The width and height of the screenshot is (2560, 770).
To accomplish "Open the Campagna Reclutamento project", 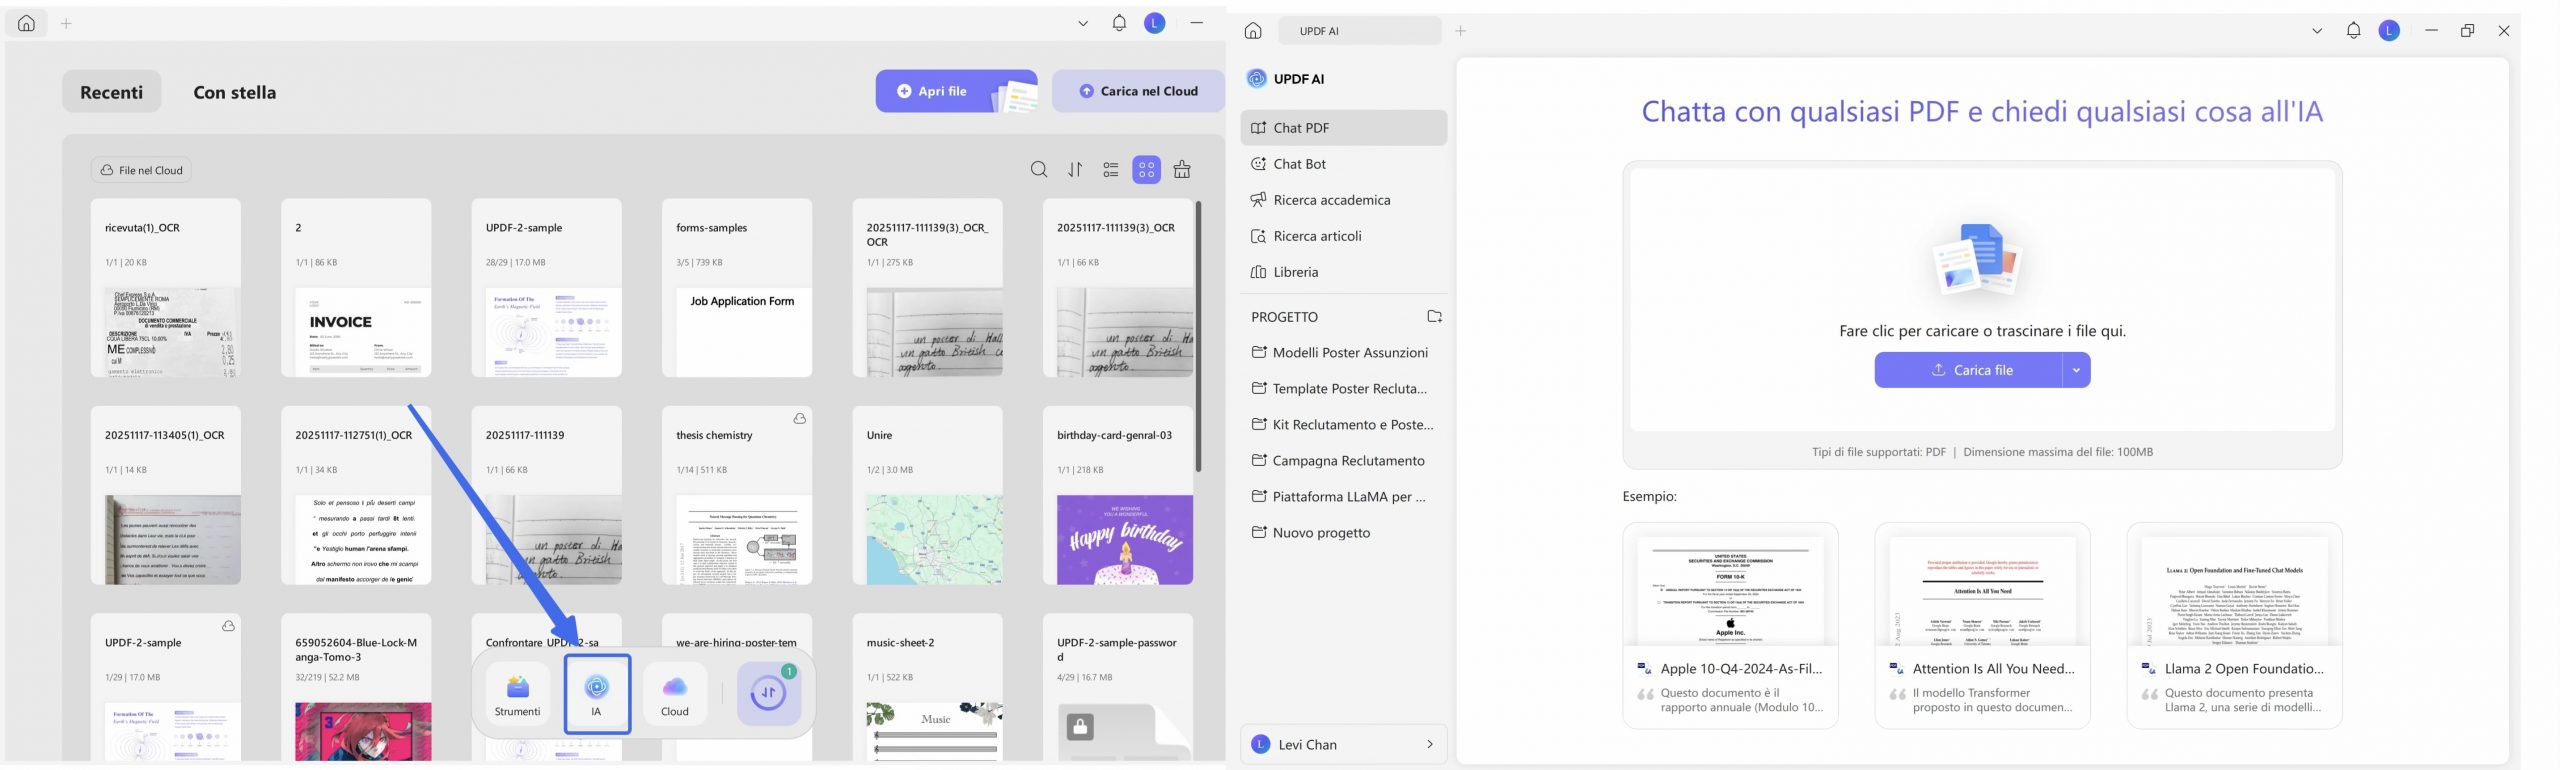I will coord(1343,461).
